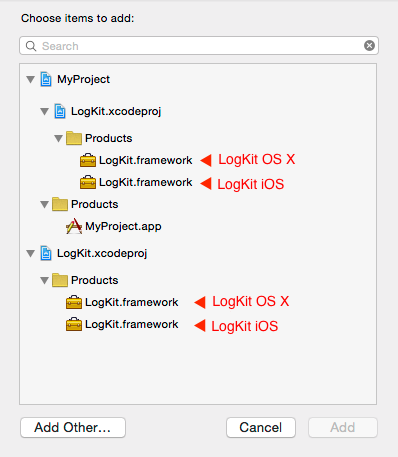Select the Products label inside nested LogKit.xcodeproj
398x457 pixels.
click(x=109, y=138)
